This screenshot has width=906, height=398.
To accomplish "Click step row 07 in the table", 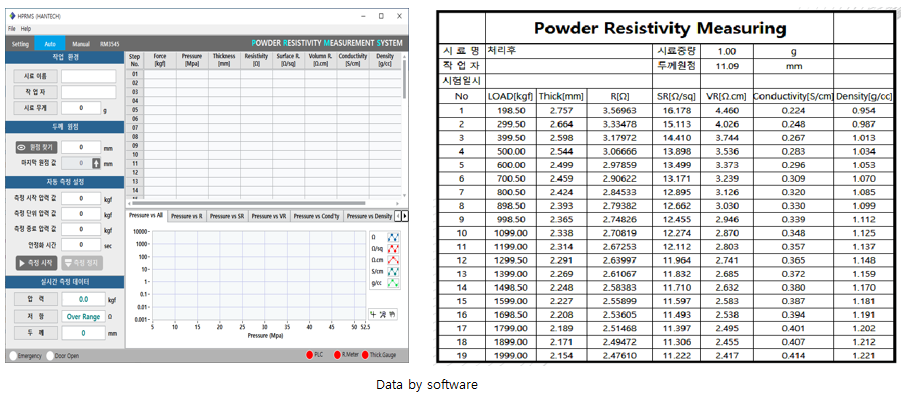I will coord(263,128).
